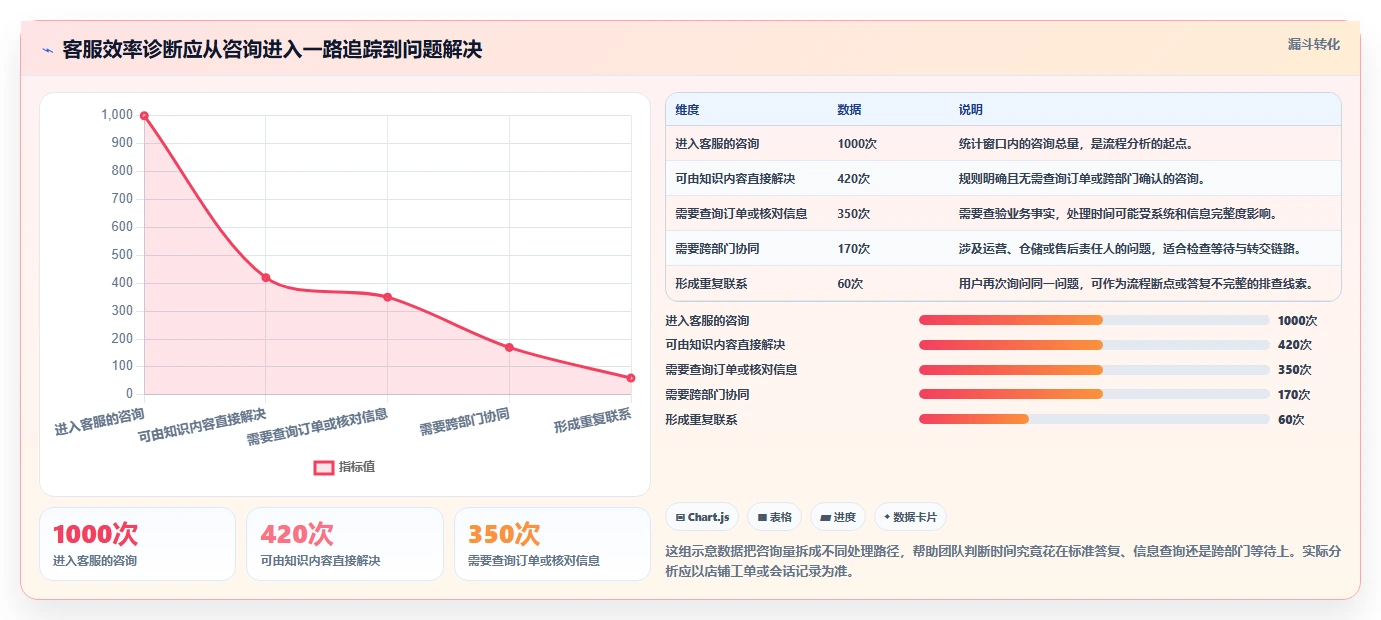1381x620 pixels.
Task: Click the 420次 value in the table
Action: click(854, 179)
